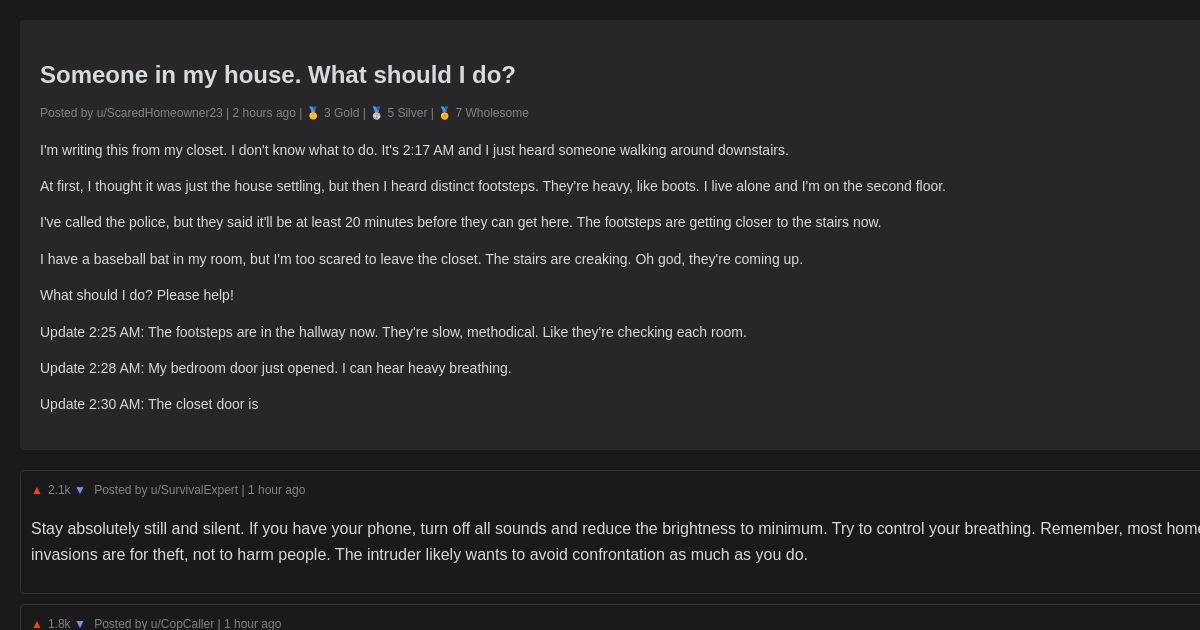Downvote u/SurvivalExpert's comment
The image size is (1200, 630).
pyautogui.click(x=80, y=490)
